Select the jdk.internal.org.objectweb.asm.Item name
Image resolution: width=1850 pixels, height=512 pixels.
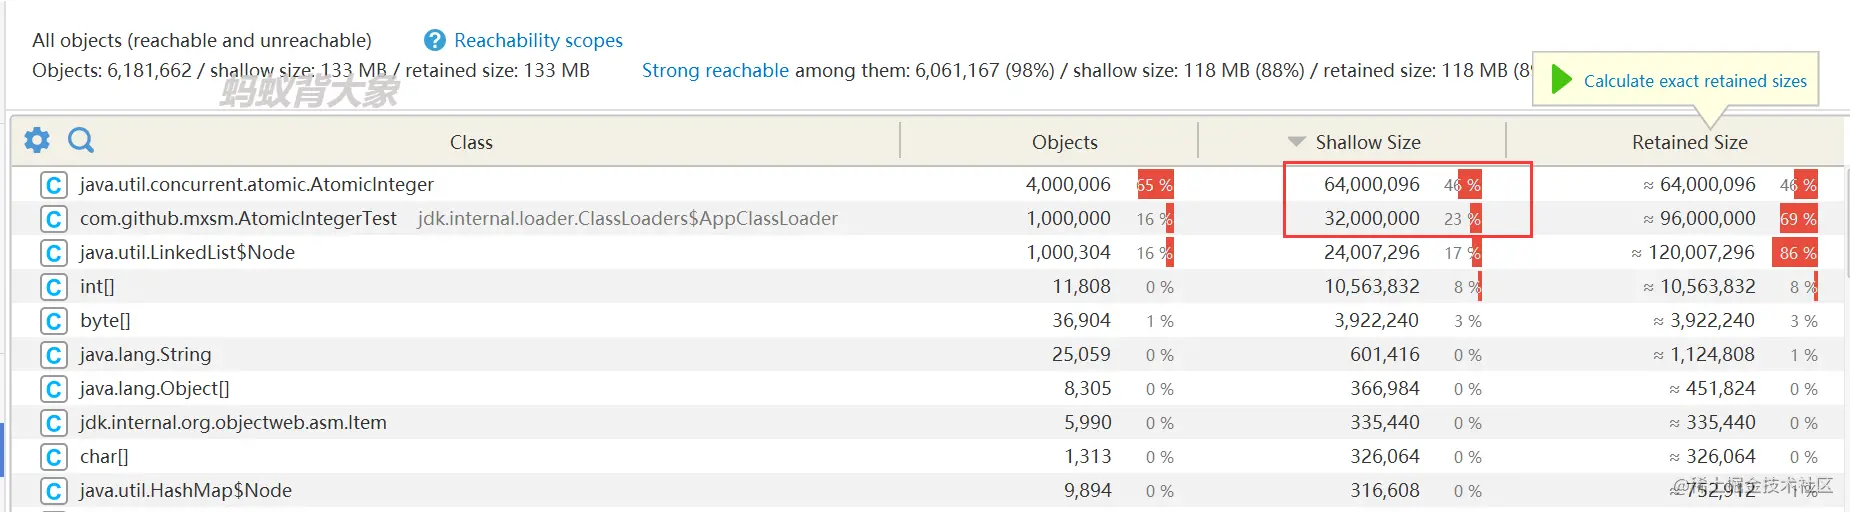(x=233, y=423)
